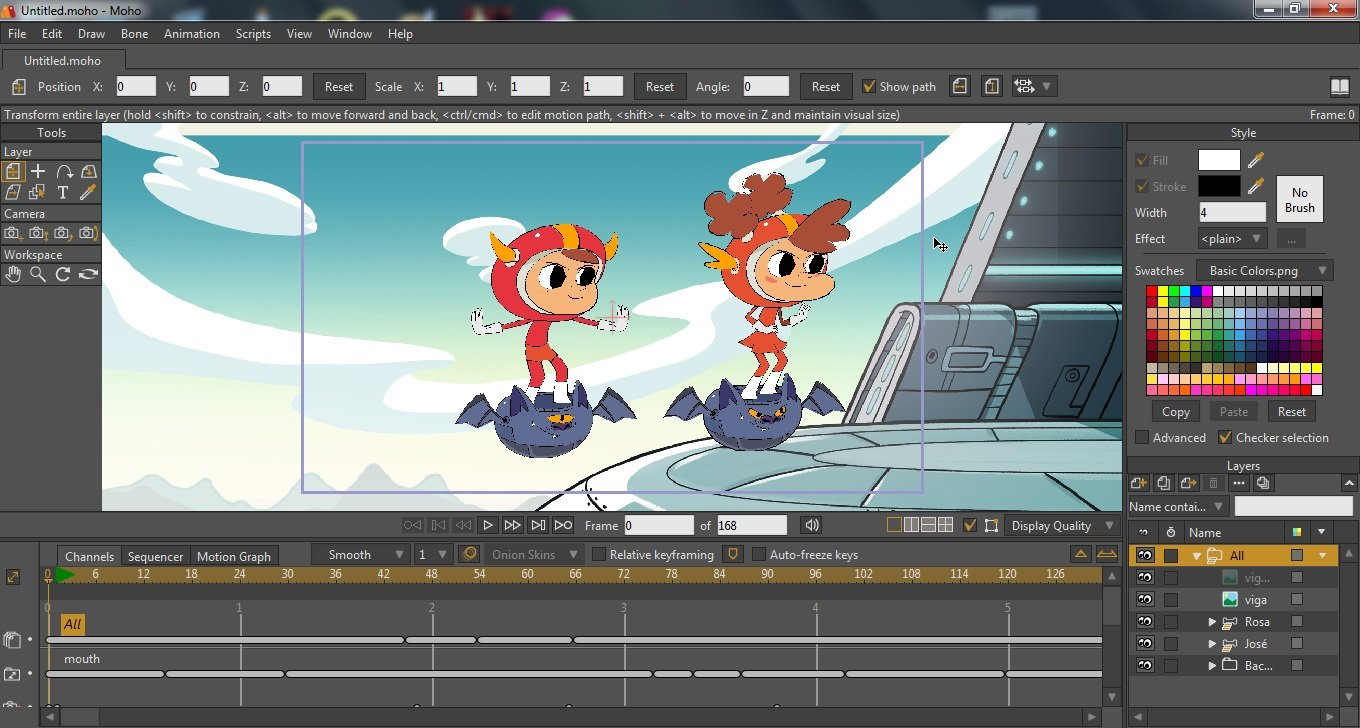Click the New Layer icon in Layers panel
Viewport: 1360px width, 728px height.
click(1138, 484)
